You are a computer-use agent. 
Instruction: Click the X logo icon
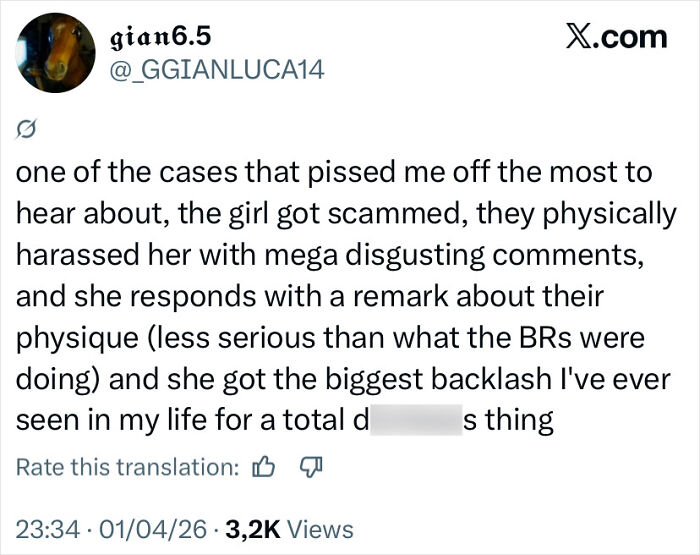pos(578,37)
